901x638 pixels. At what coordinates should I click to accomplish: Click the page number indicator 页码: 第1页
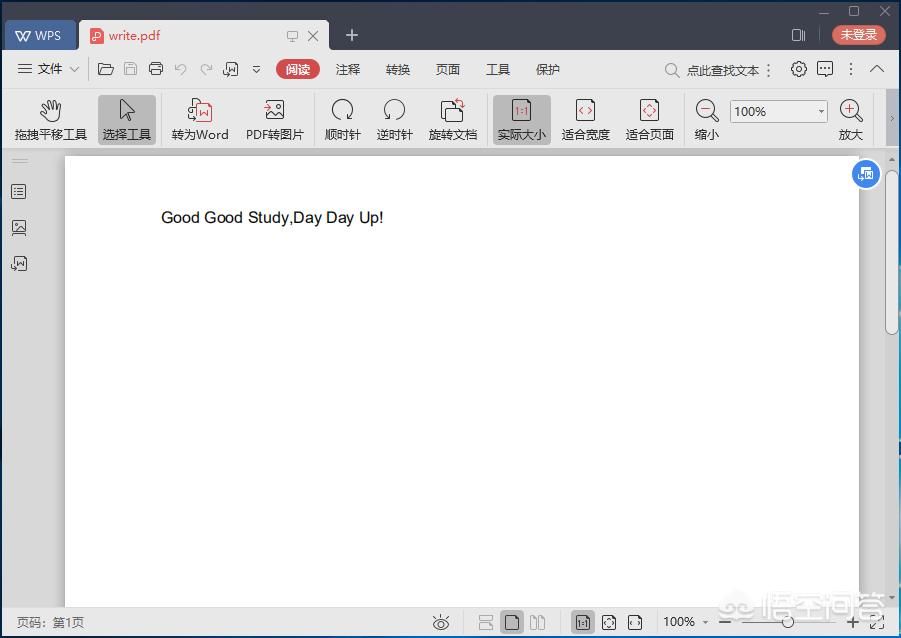tap(51, 622)
